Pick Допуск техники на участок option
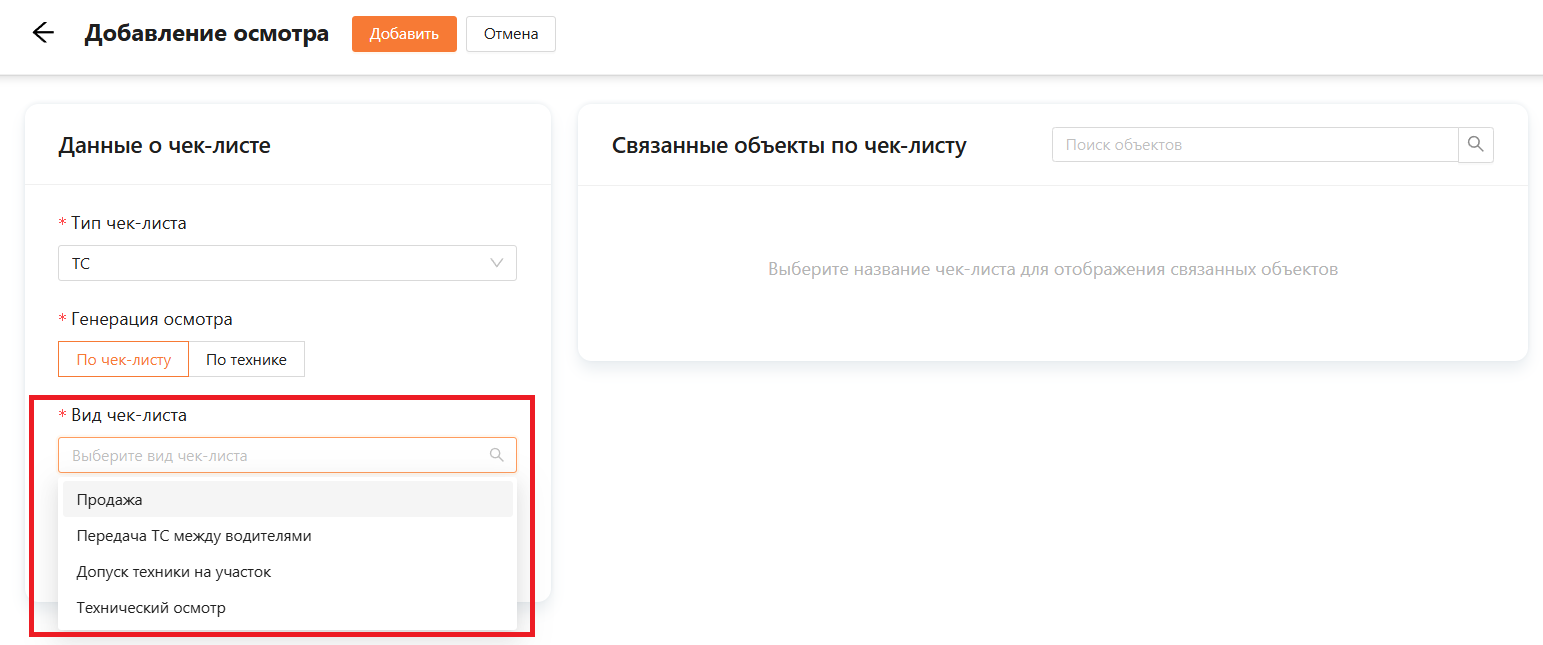The height and width of the screenshot is (645, 1543). (x=174, y=572)
